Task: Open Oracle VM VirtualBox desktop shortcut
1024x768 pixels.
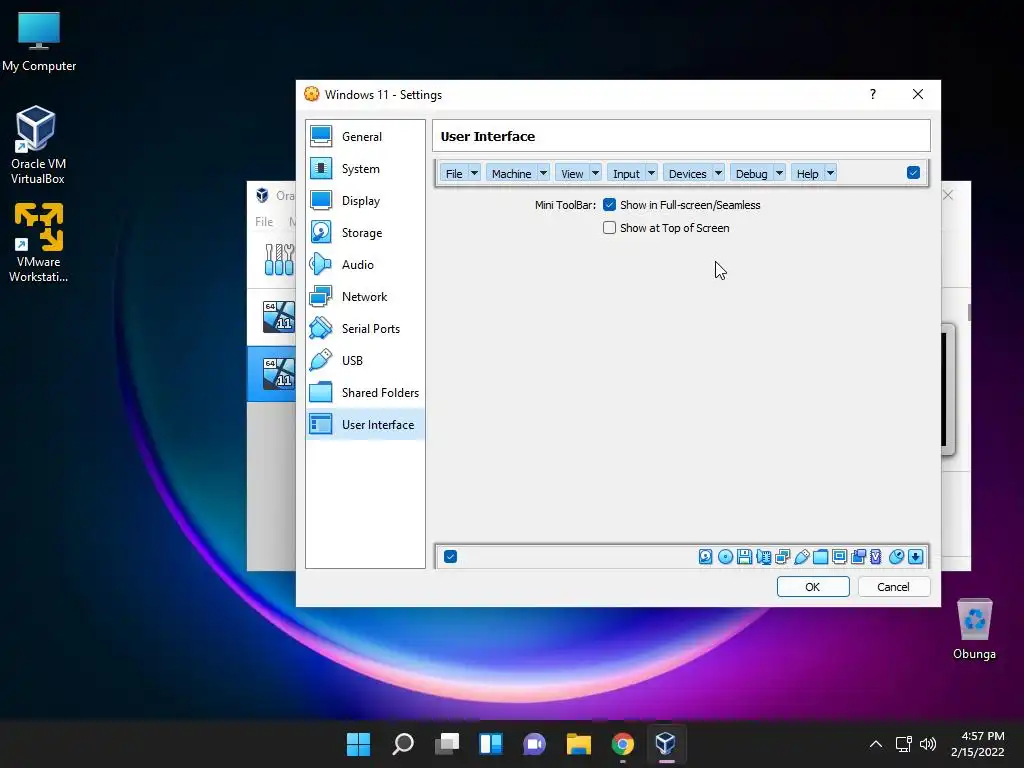Action: click(37, 145)
